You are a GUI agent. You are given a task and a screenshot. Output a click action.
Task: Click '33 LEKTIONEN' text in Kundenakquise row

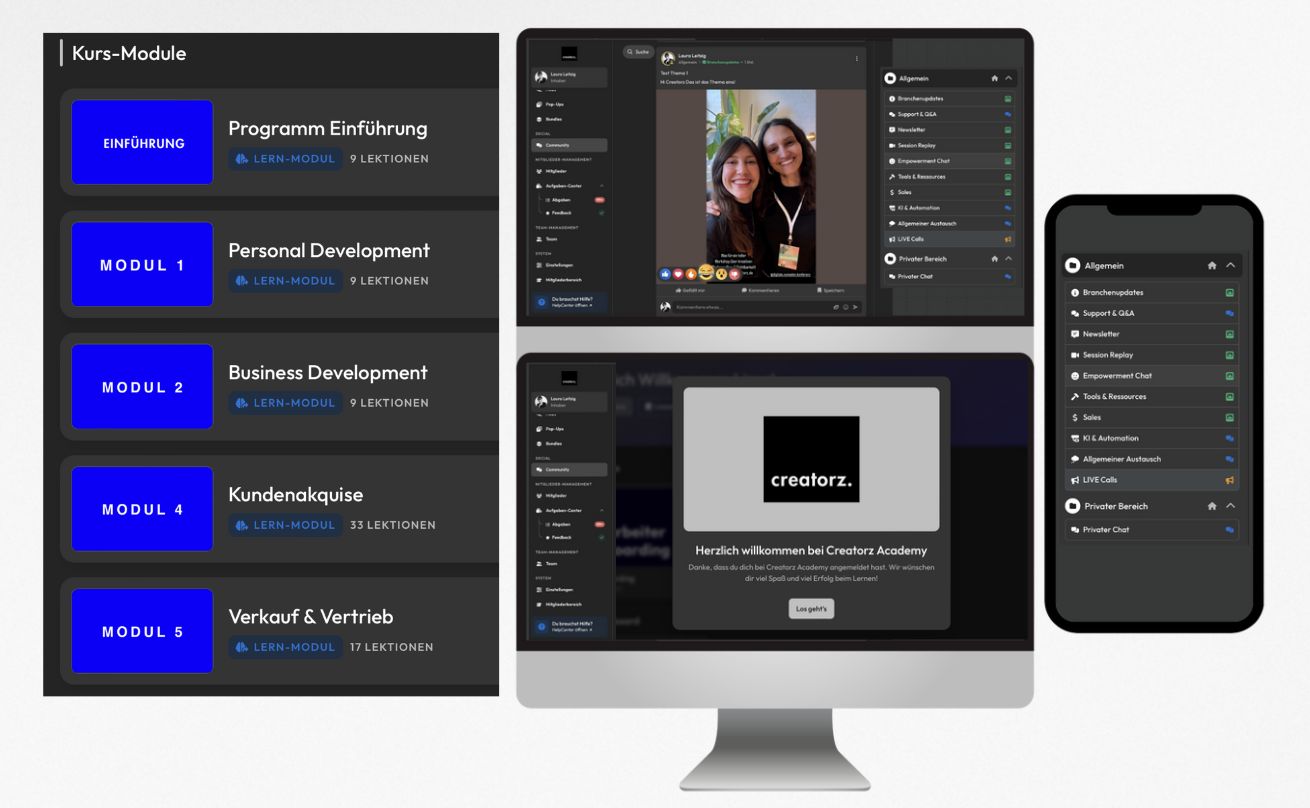393,525
